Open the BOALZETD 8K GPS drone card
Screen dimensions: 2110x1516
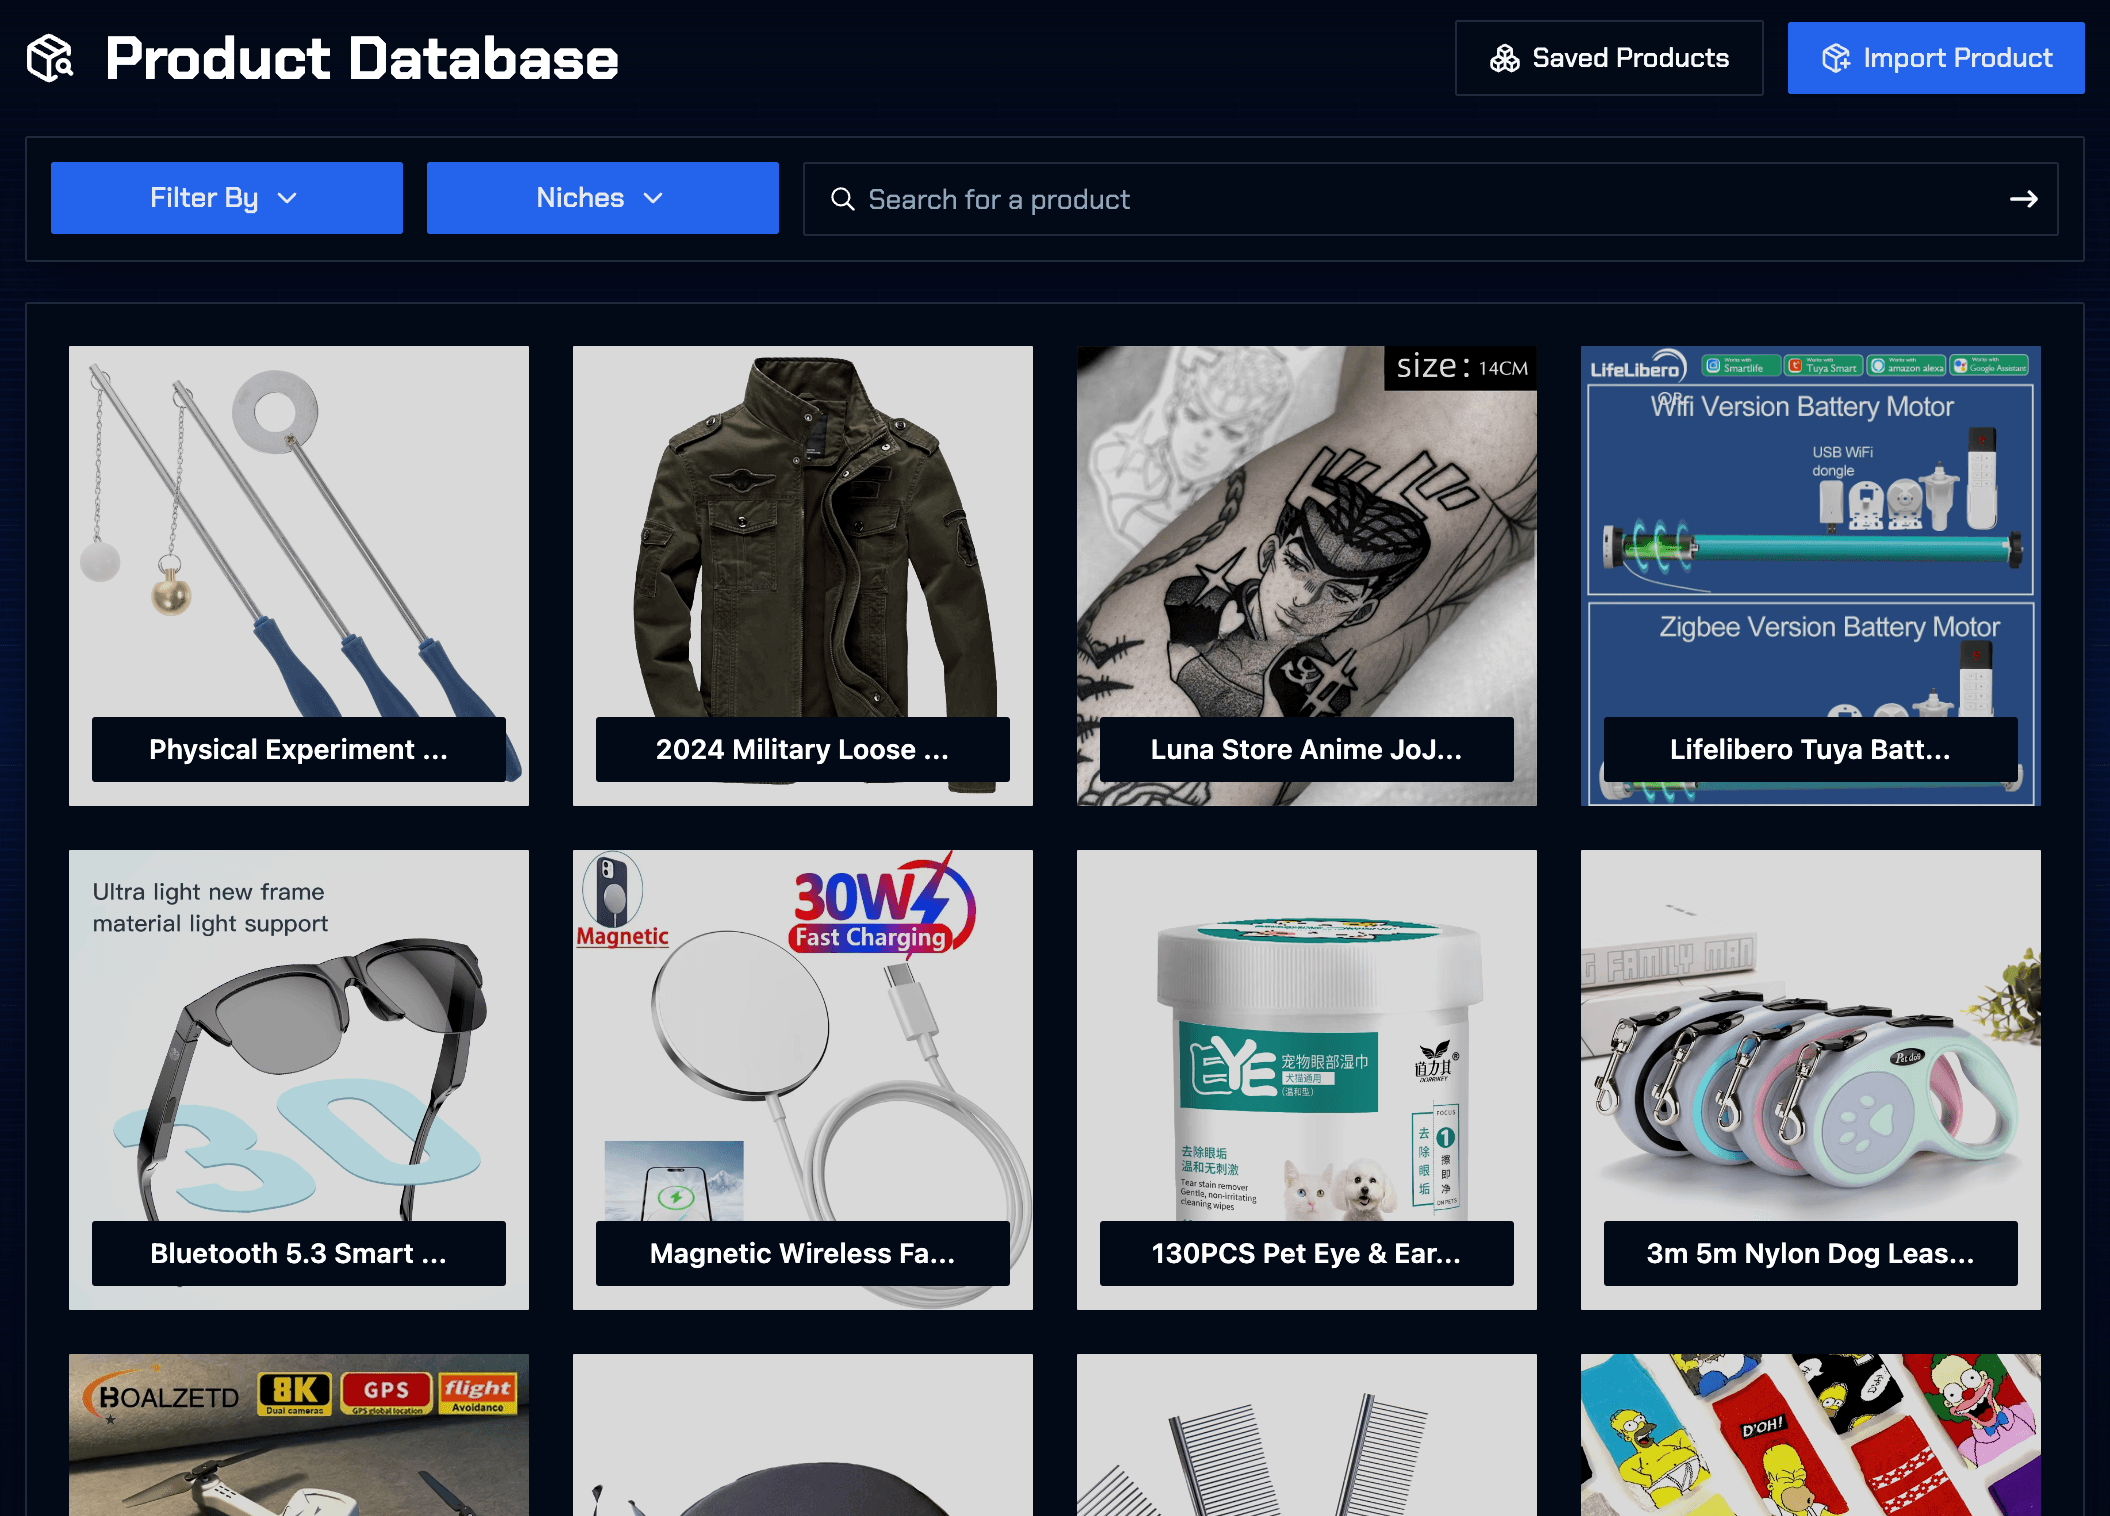coord(299,1435)
